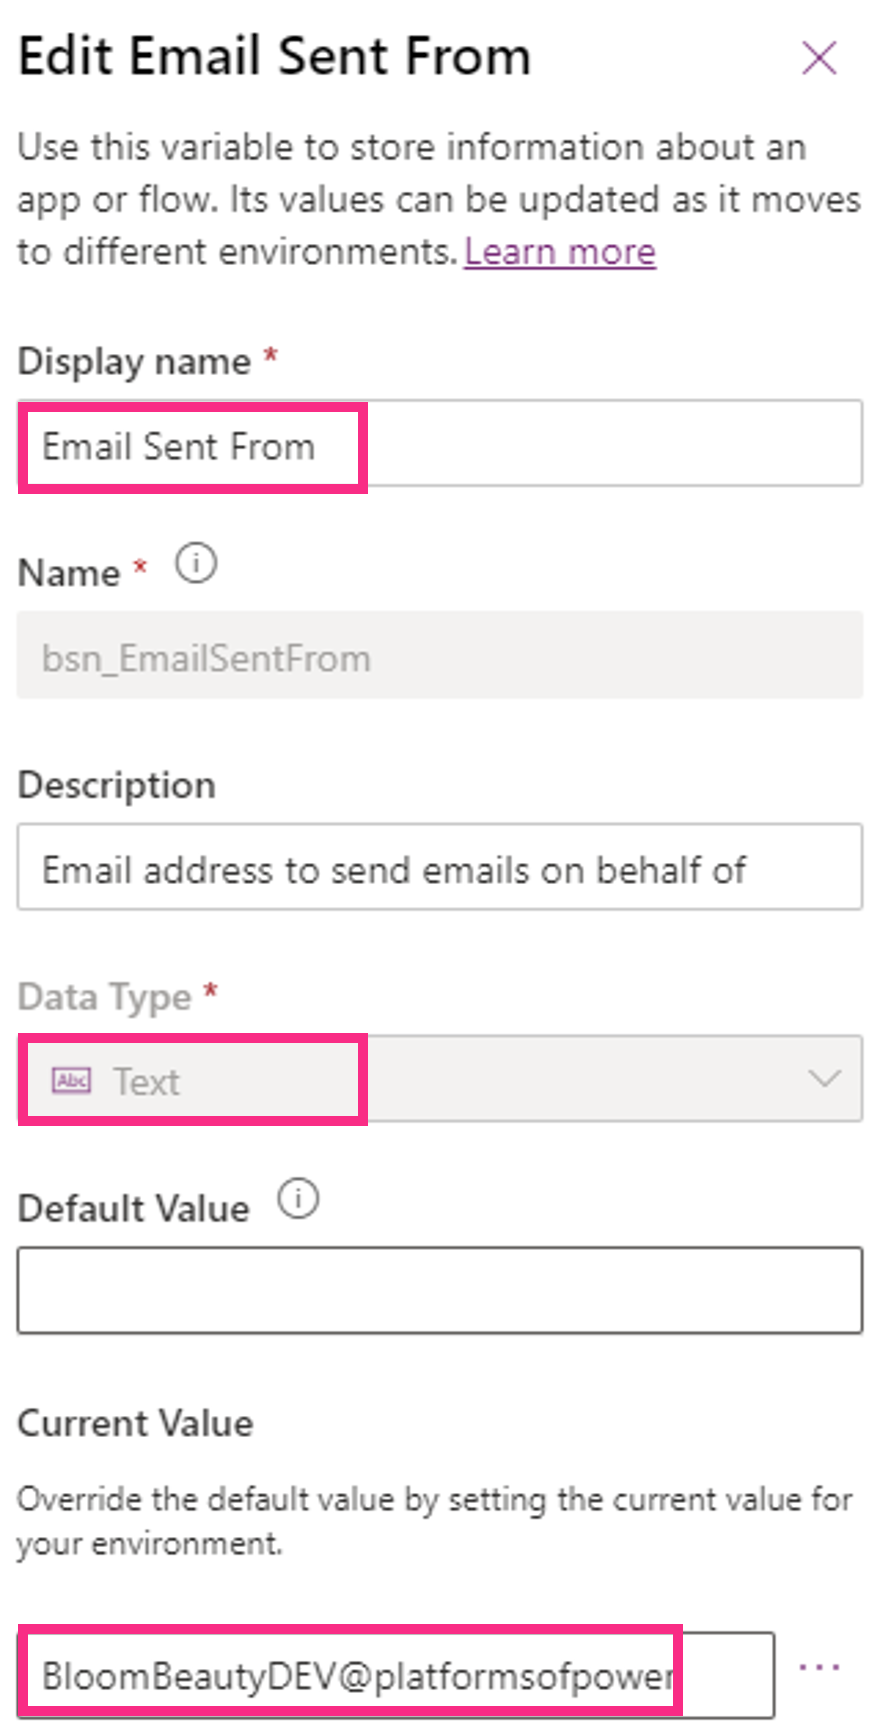880x1725 pixels.
Task: Click the empty Default Value box
Action: (x=440, y=1290)
